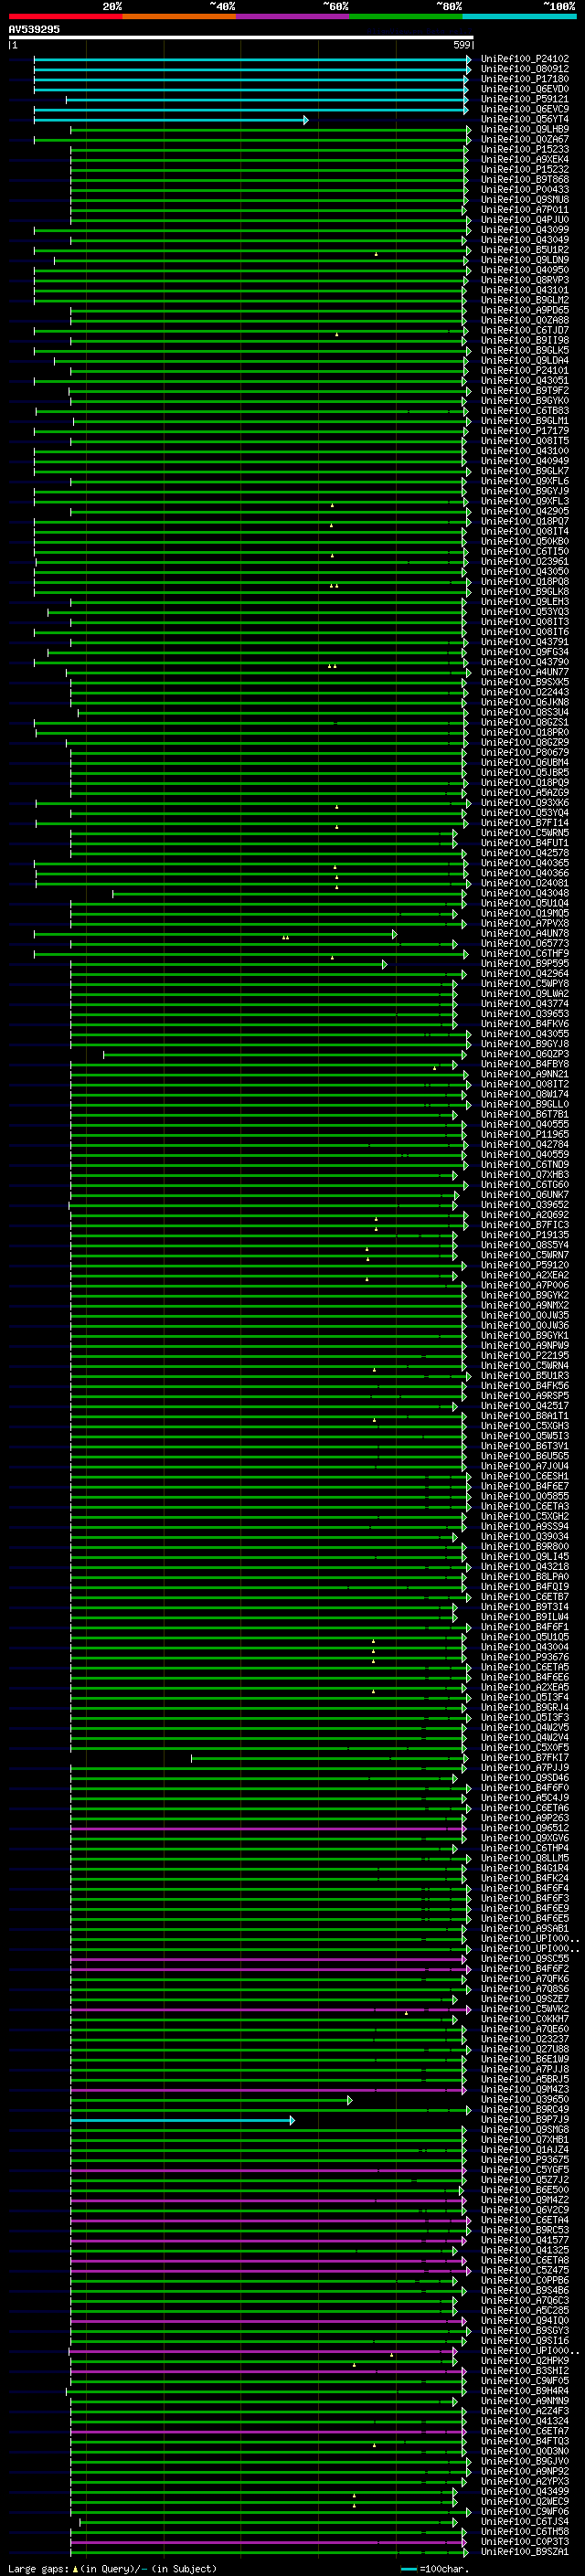585x2576 pixels.
Task: Open hit UniRef100_A2Z4F3
Action: (x=525, y=2411)
